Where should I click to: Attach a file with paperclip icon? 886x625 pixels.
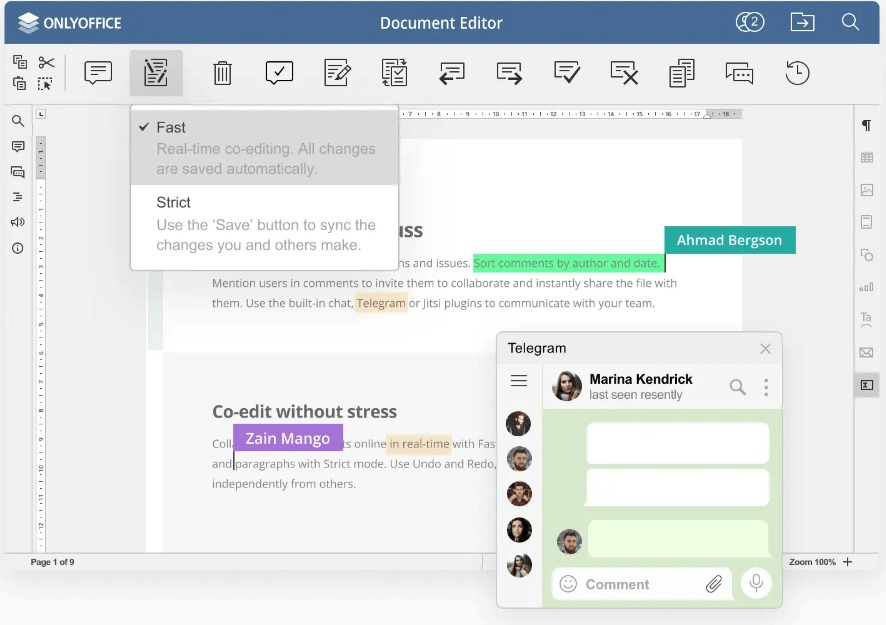coord(714,584)
